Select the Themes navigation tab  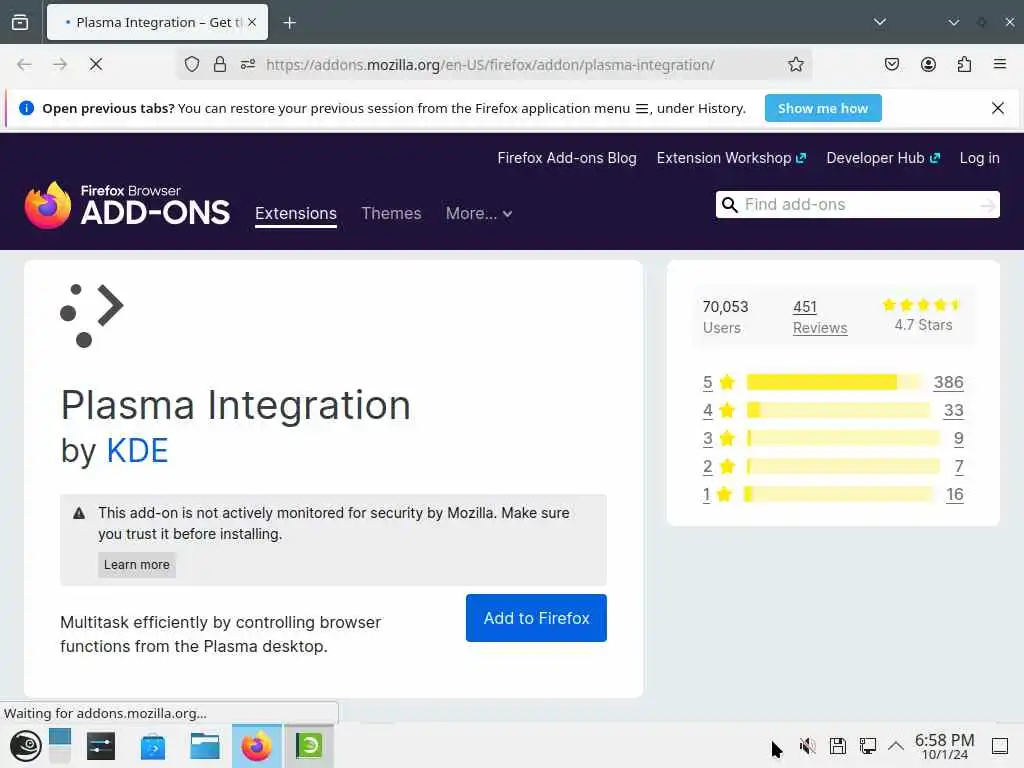click(391, 214)
